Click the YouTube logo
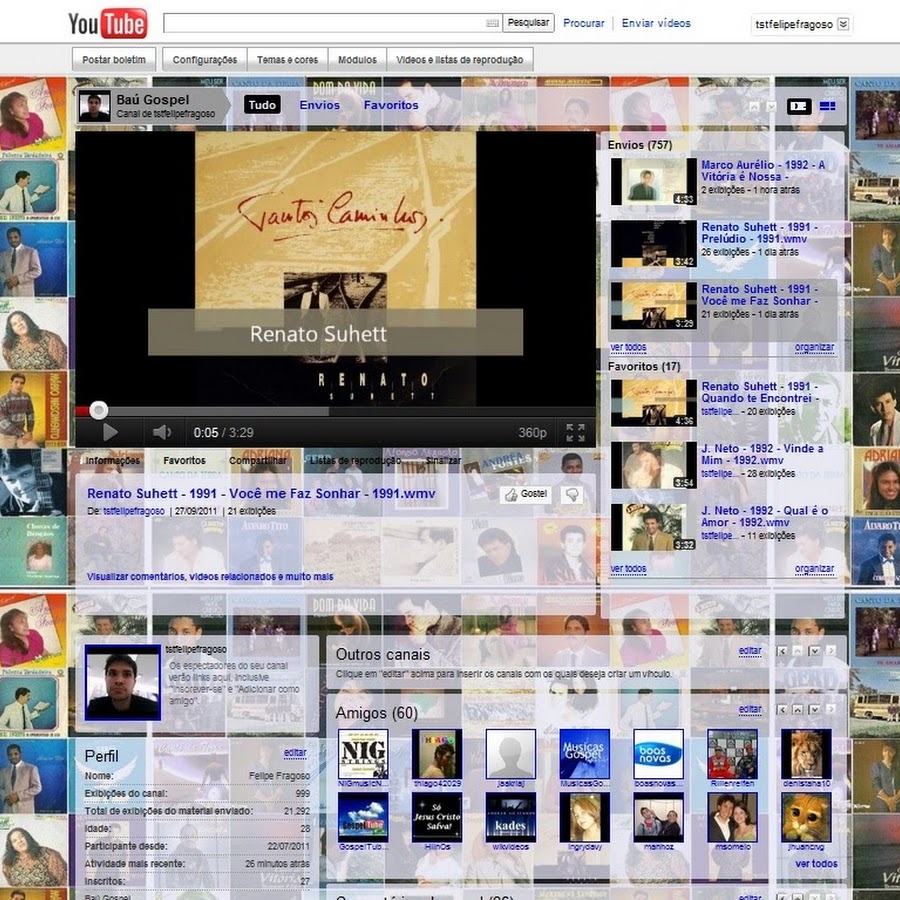The image size is (900, 900). coord(108,23)
